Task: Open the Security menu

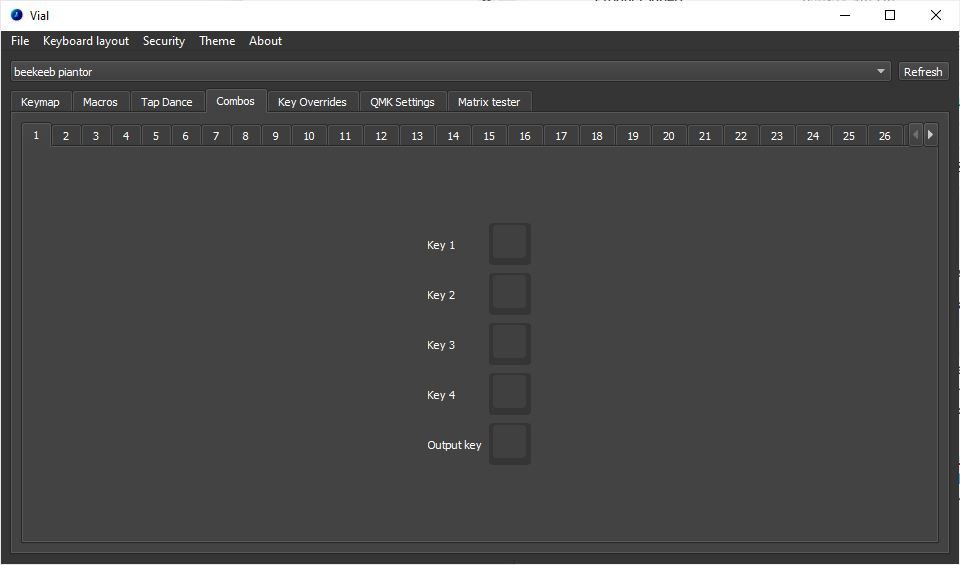Action: (163, 41)
